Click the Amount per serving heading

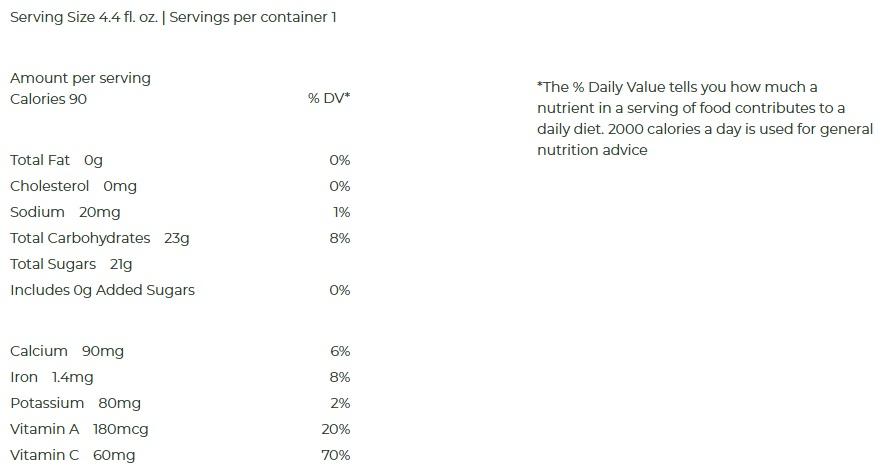click(x=81, y=78)
